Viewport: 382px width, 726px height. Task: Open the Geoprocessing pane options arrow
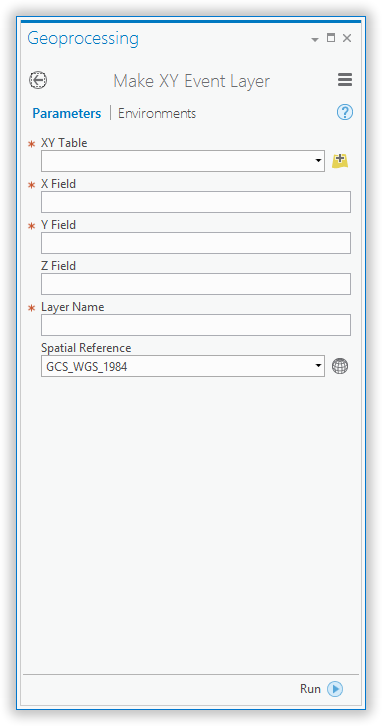[x=315, y=40]
